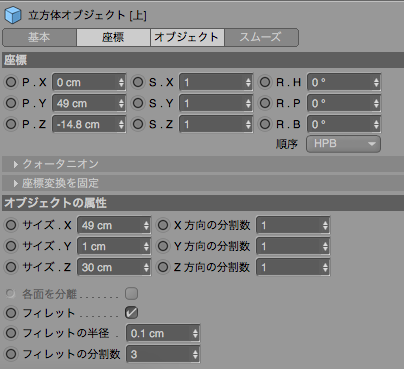Click the フィレットの分割数 field showing 3
The image size is (404, 369).
click(x=163, y=354)
